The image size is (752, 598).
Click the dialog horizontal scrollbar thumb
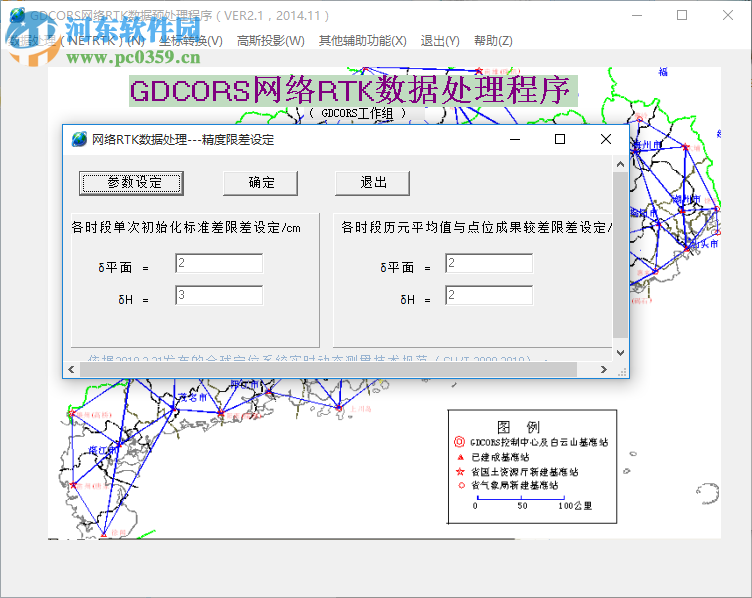click(x=329, y=369)
